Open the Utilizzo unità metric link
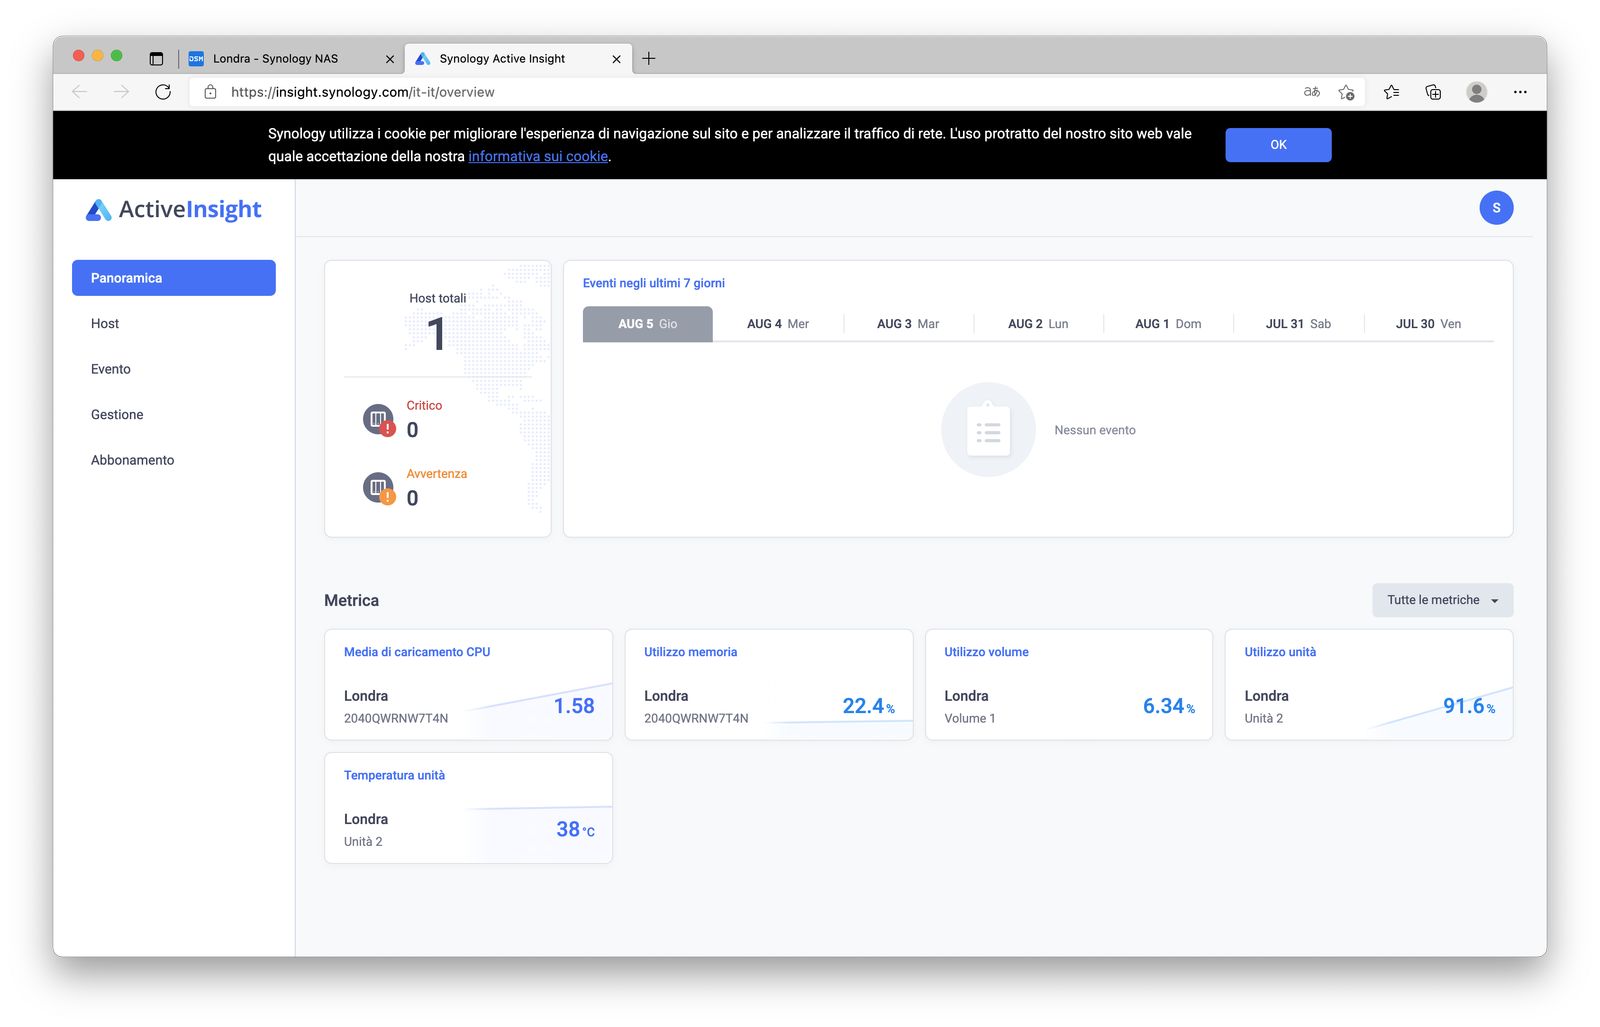 tap(1280, 652)
